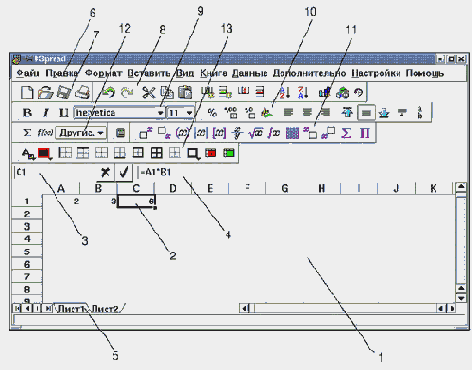Open the helvetica font name dropdown
472x370 pixels.
pyautogui.click(x=160, y=113)
